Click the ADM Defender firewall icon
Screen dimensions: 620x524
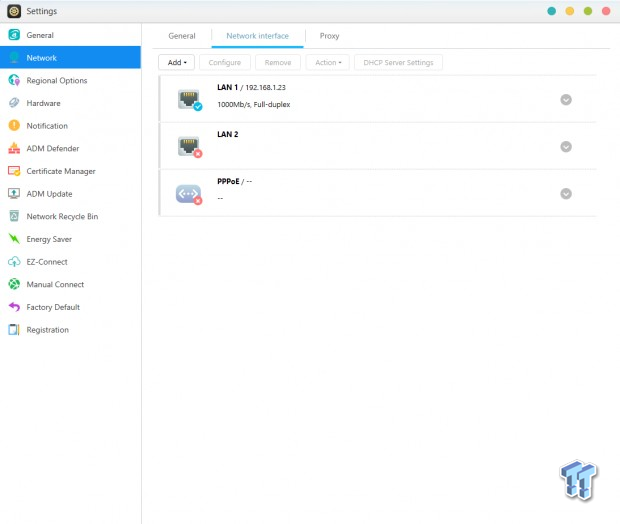tap(14, 148)
